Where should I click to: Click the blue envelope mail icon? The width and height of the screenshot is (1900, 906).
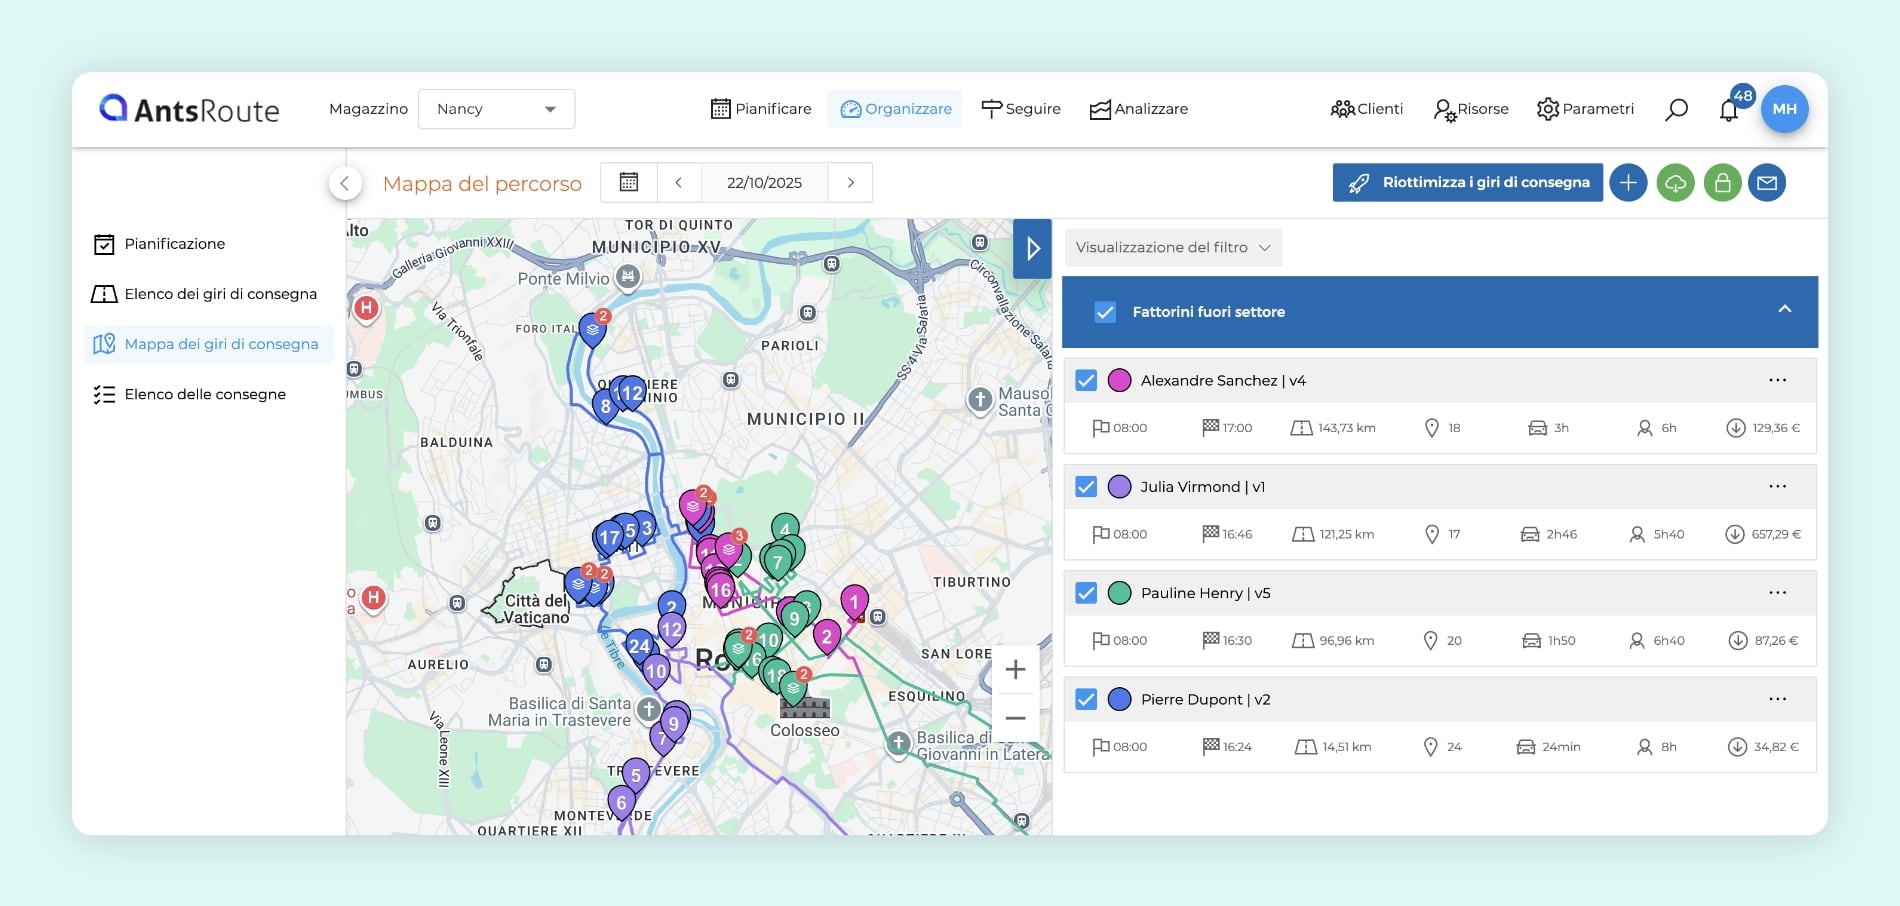coord(1767,183)
